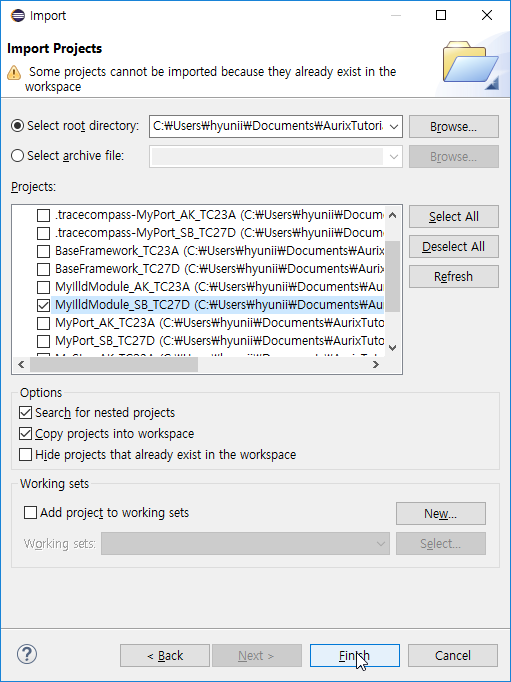Open the root directory path dropdown
This screenshot has width=511, height=682.
click(x=394, y=127)
